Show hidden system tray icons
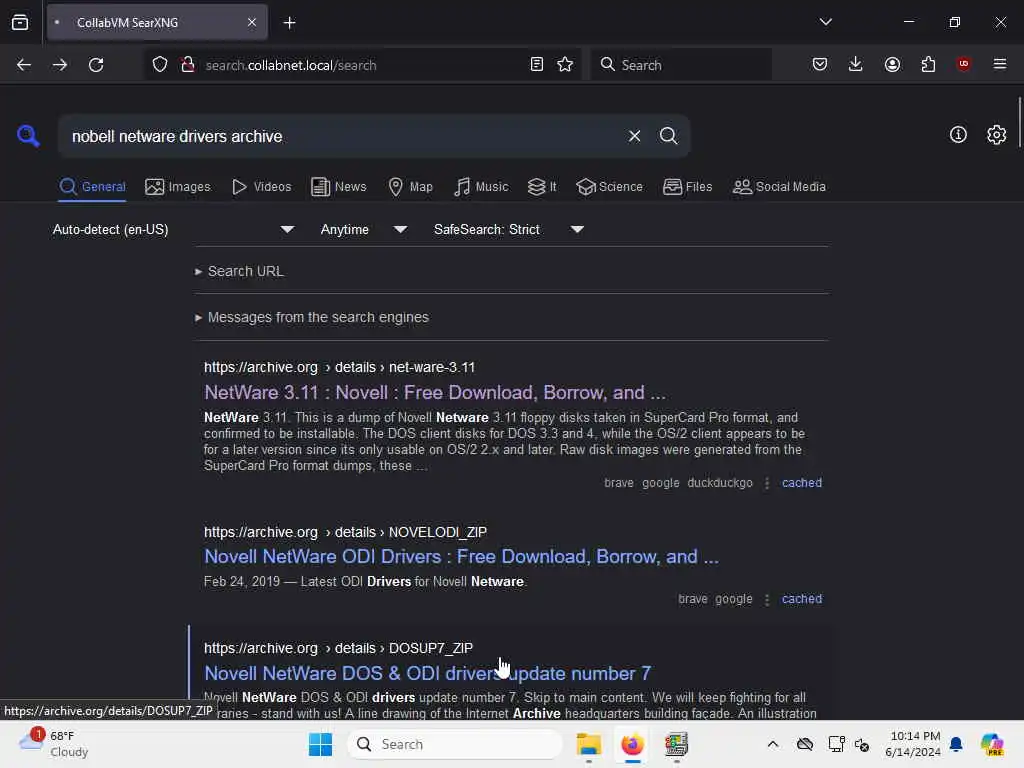Screen dimensions: 1024x768 click(x=773, y=744)
